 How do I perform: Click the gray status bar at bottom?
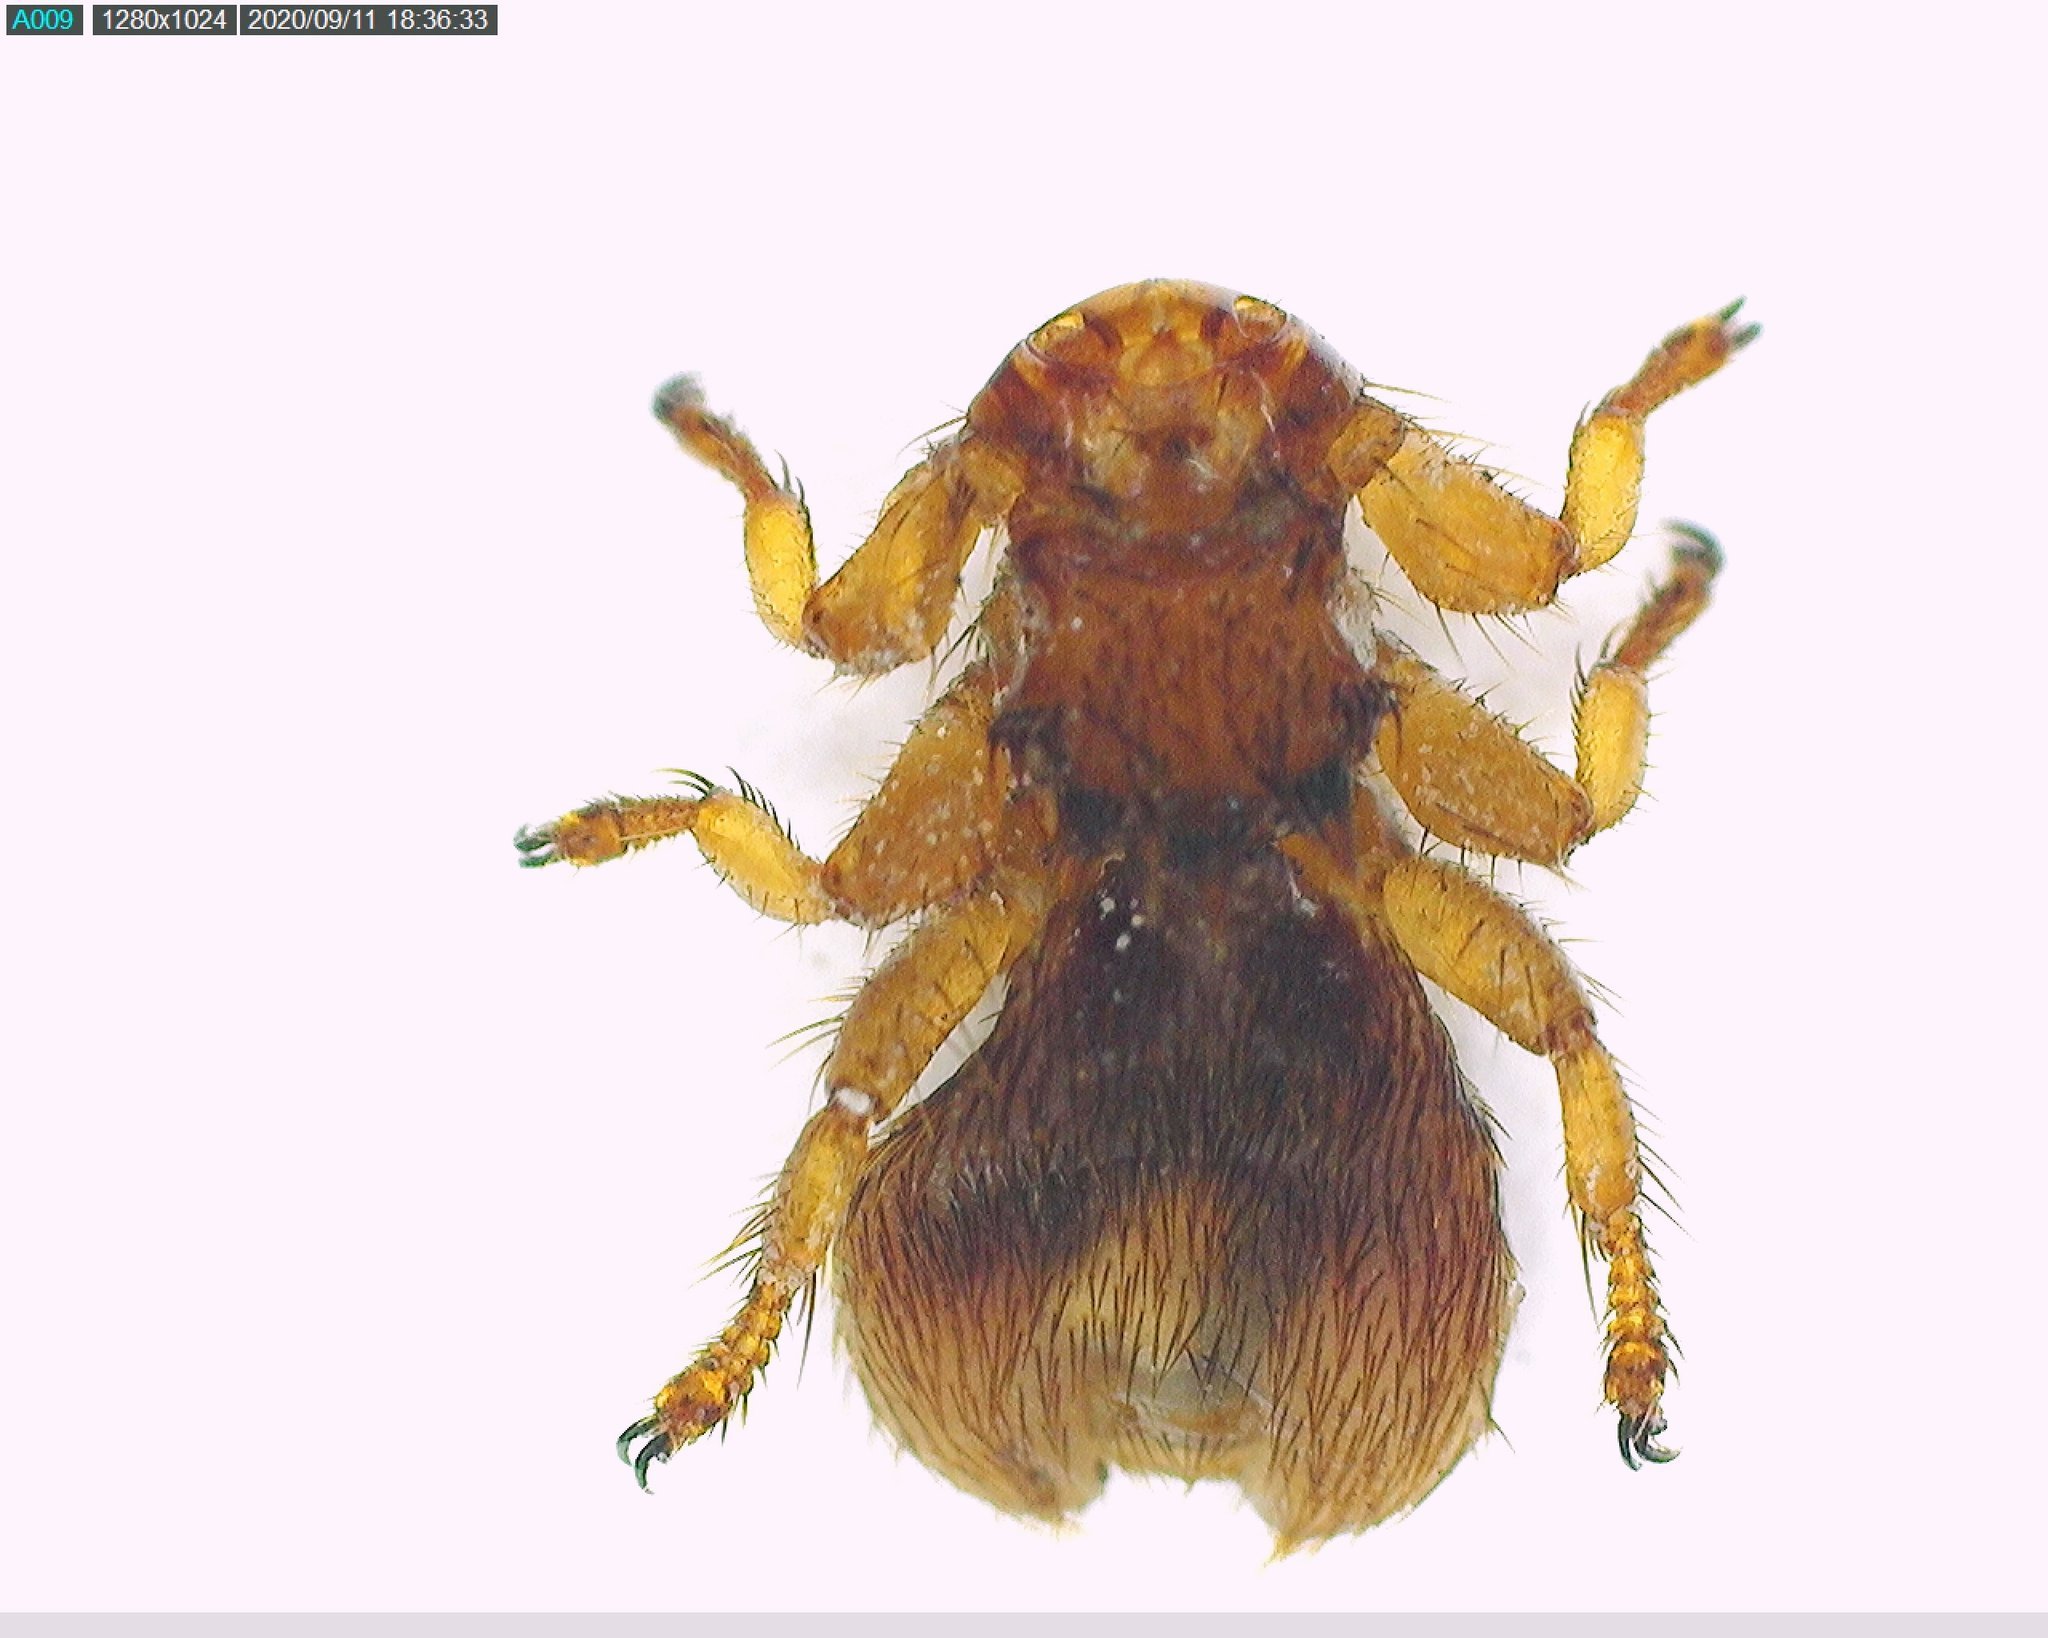tap(1024, 1625)
